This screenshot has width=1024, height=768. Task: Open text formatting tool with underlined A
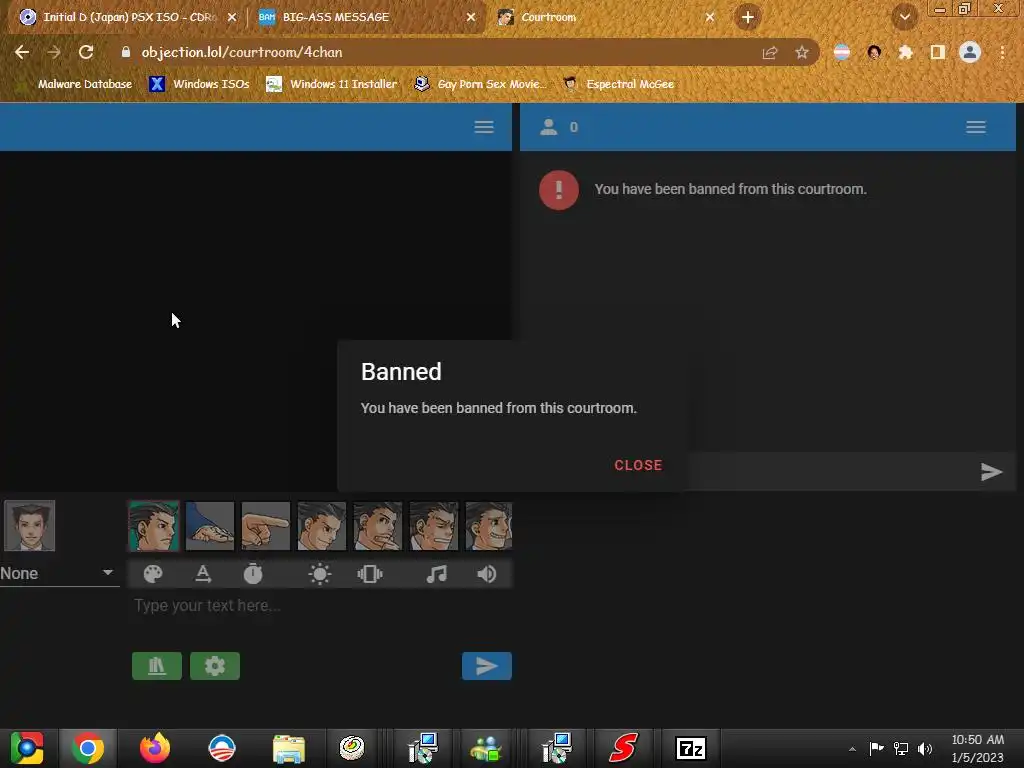click(203, 574)
